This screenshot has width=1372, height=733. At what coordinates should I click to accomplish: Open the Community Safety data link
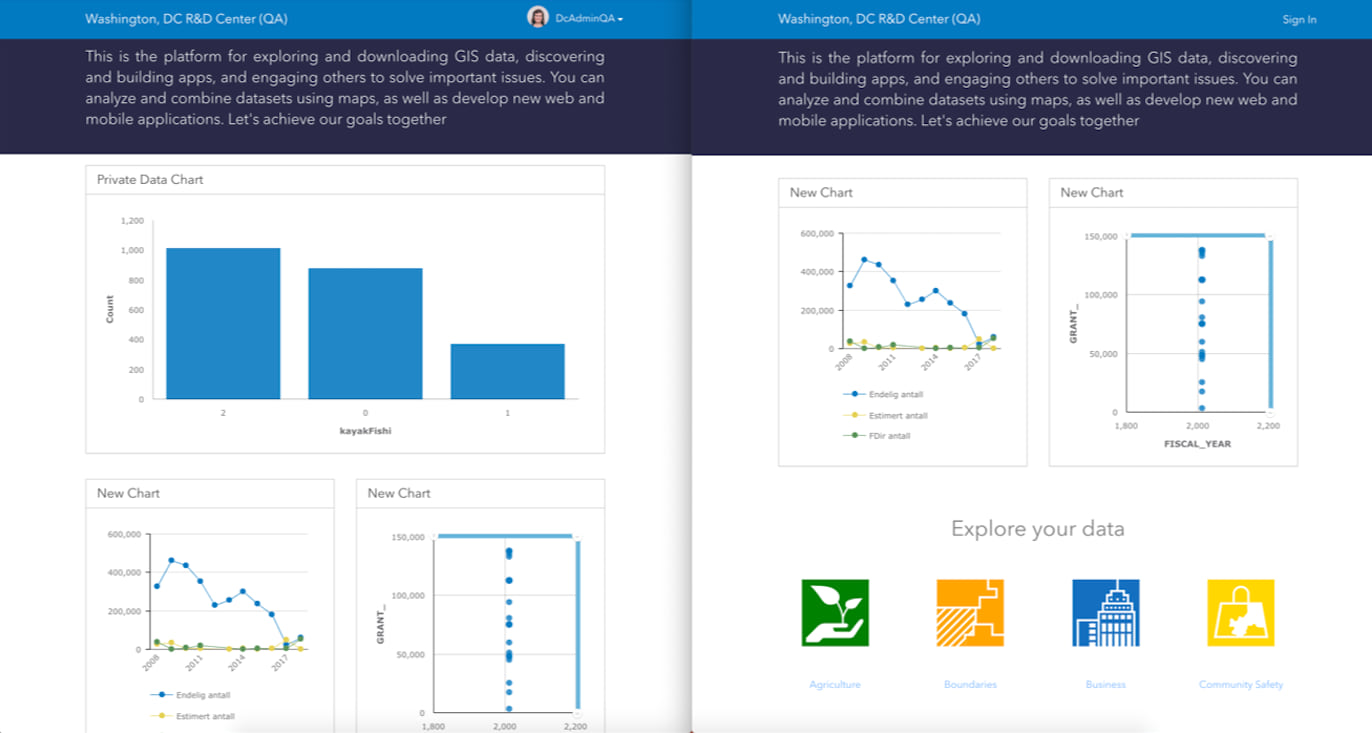(1240, 684)
